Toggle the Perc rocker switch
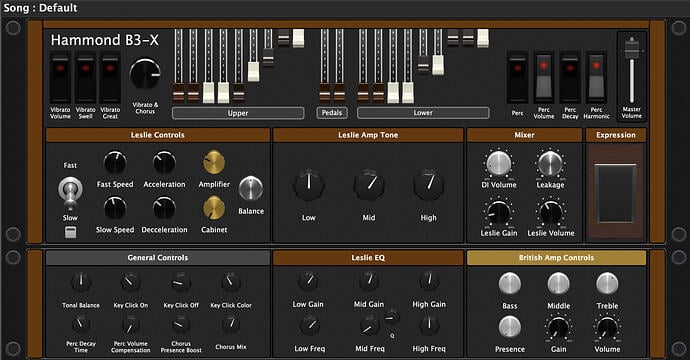The image size is (690, 360). 518,78
